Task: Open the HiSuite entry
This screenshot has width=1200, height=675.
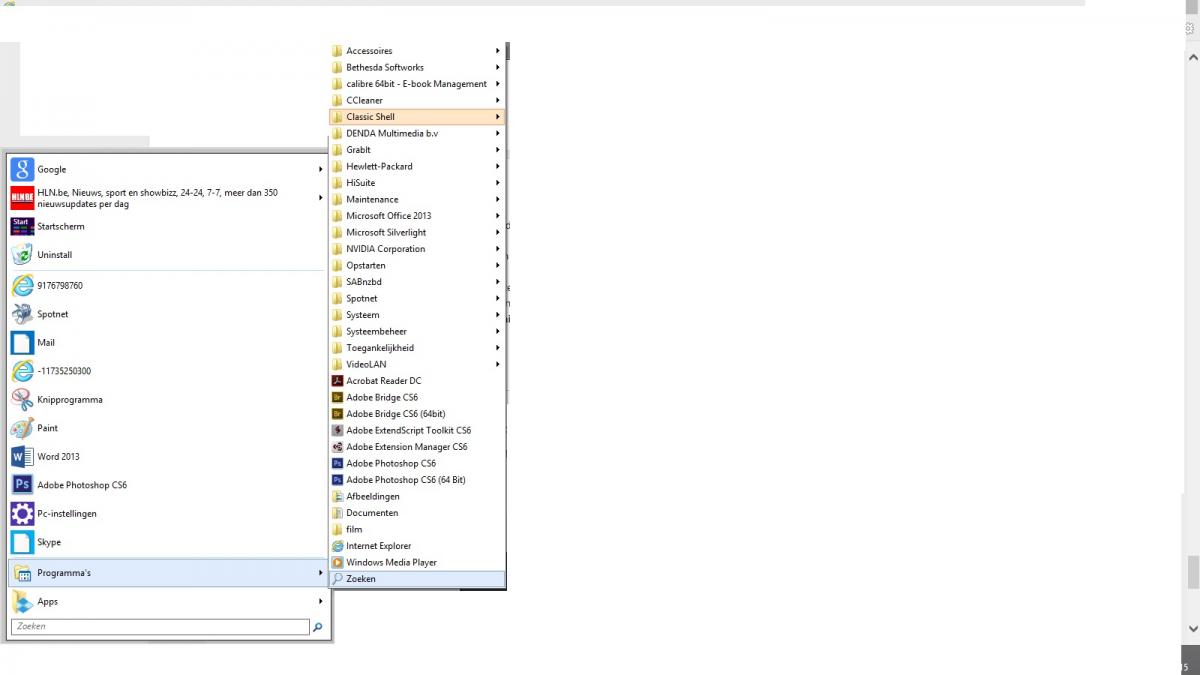Action: (x=417, y=183)
